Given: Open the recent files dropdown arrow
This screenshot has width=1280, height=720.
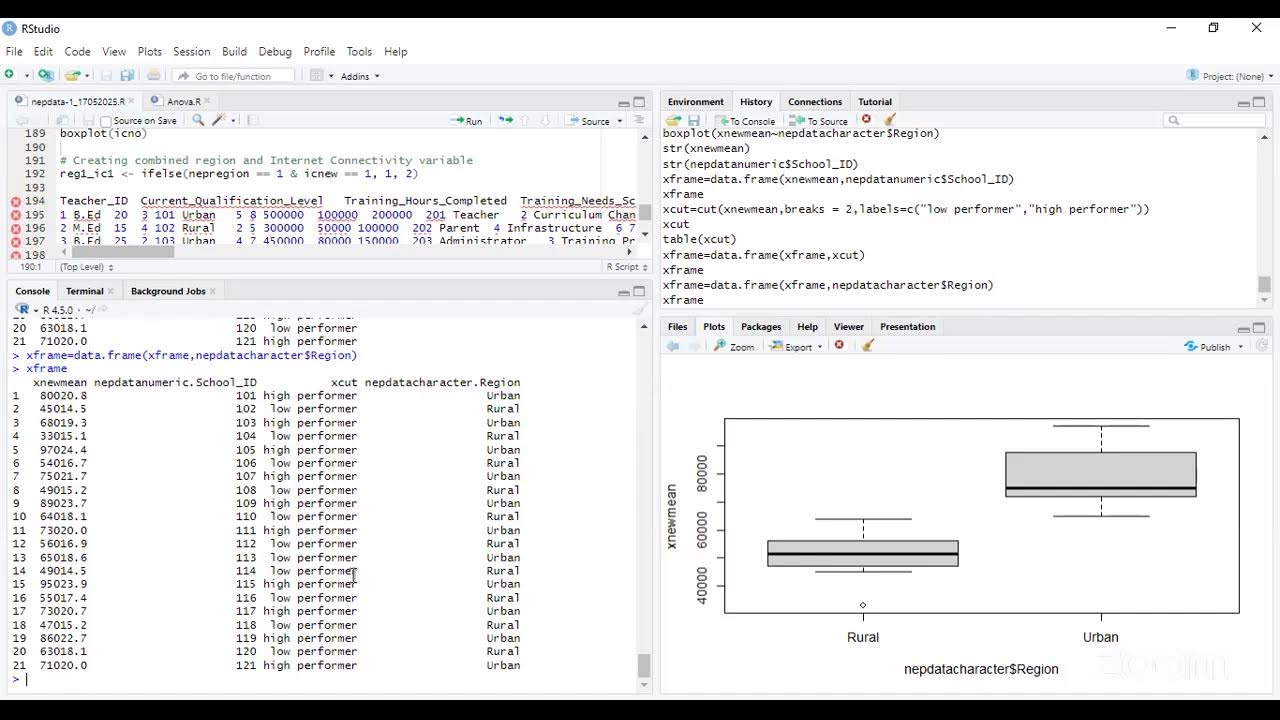Looking at the screenshot, I should coord(87,76).
